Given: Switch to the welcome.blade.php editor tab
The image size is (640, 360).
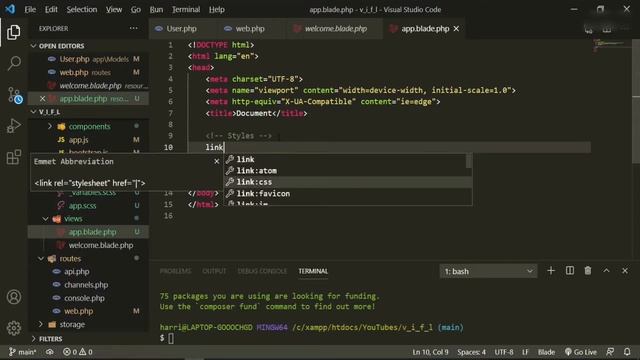Looking at the screenshot, I should click(x=336, y=29).
